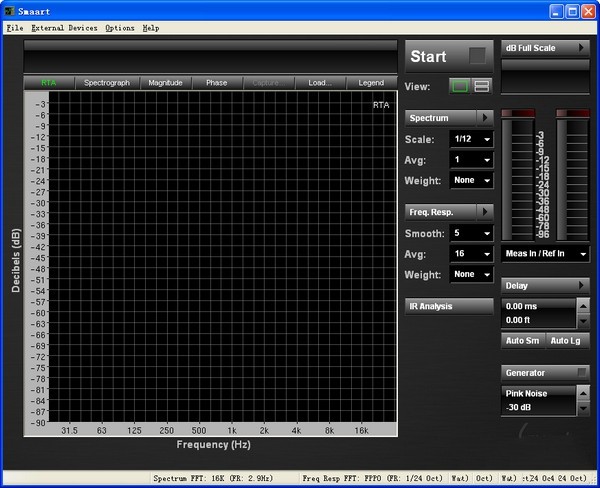Click the Generator level down arrow
This screenshot has width=600, height=488.
[583, 408]
